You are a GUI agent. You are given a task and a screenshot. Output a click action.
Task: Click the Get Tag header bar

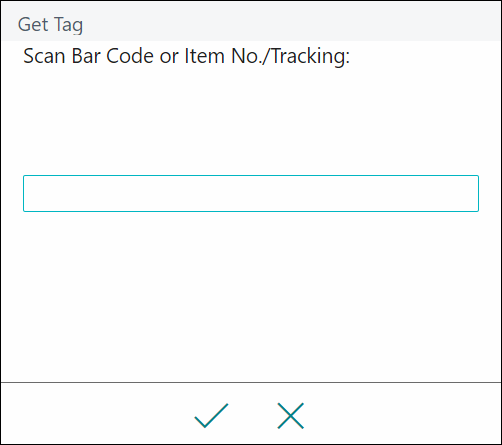pos(251,21)
